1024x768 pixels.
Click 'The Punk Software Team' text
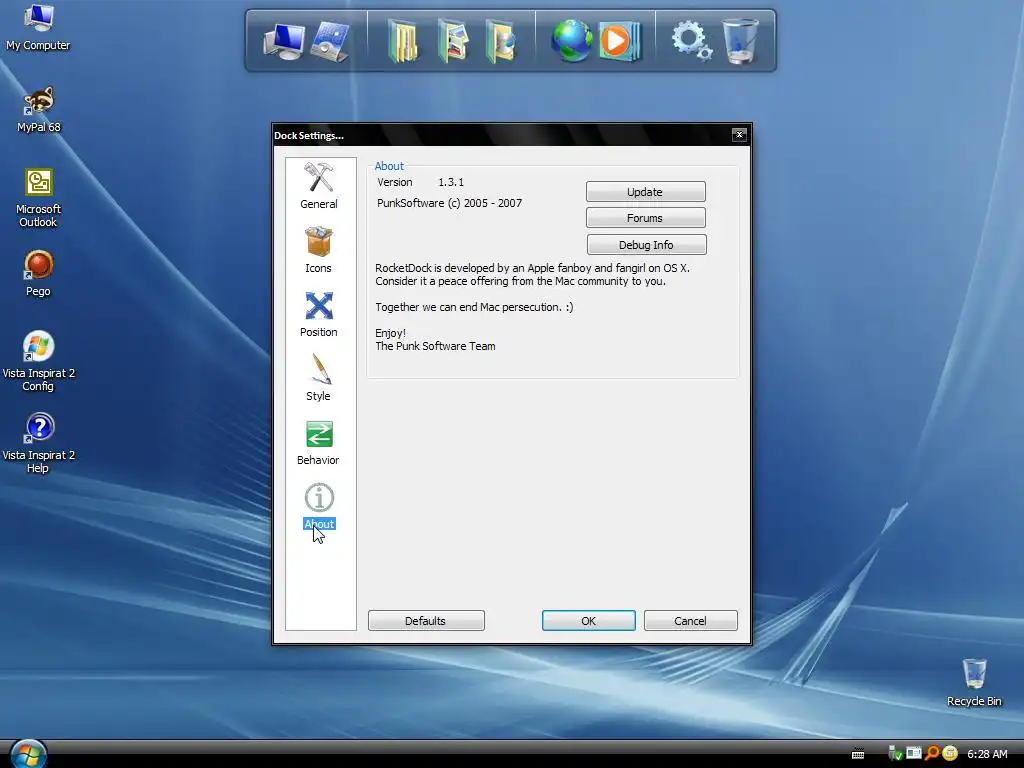[x=435, y=346]
